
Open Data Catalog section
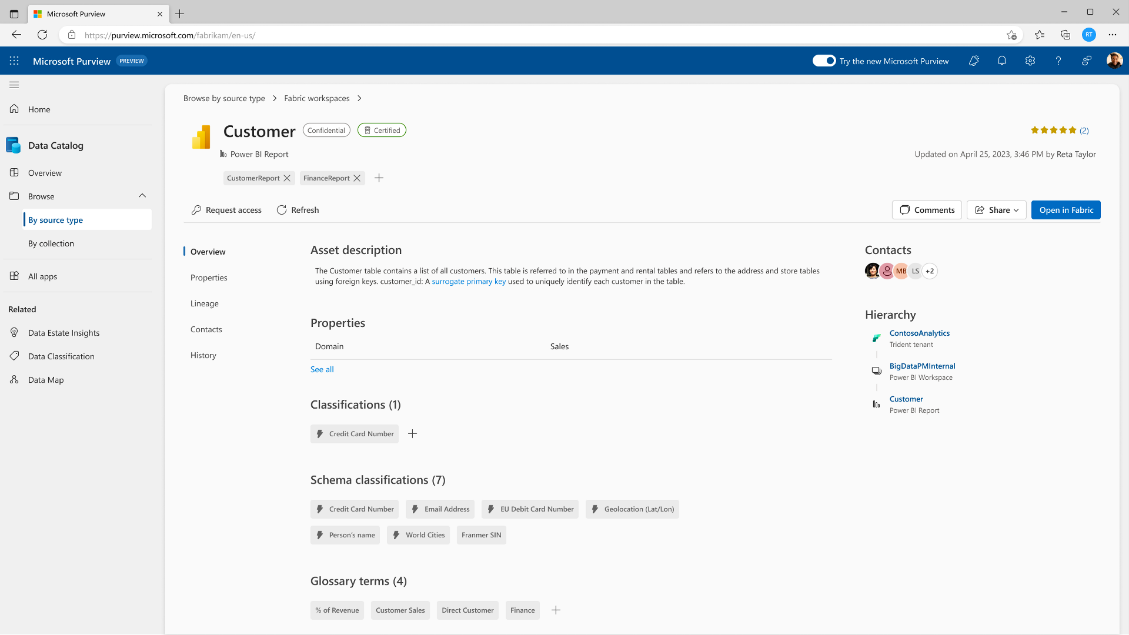[x=55, y=145]
